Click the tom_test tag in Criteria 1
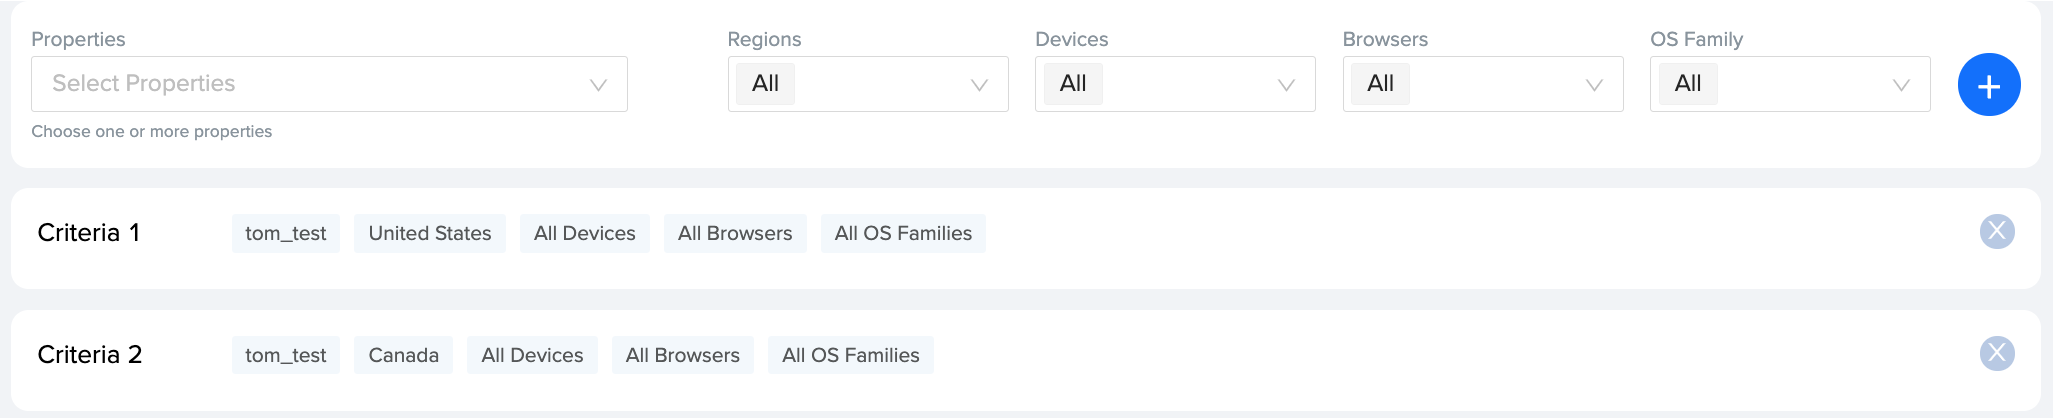Screen dimensions: 2053x418 [x=286, y=233]
